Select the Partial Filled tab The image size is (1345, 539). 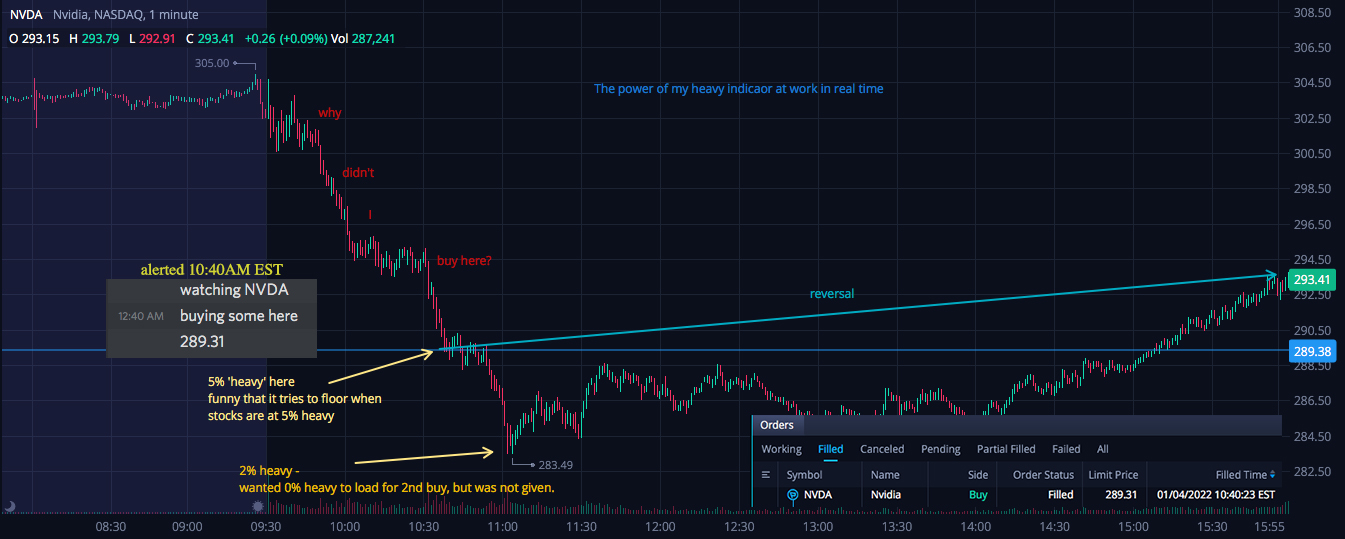1006,449
